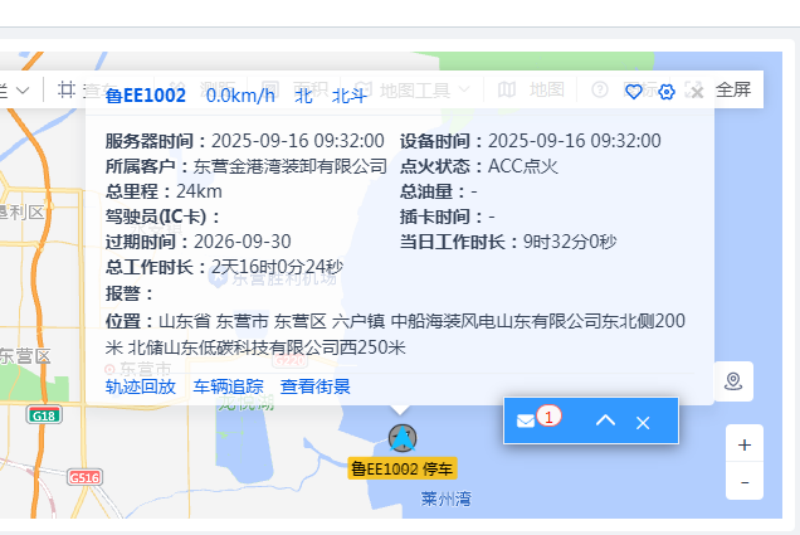Image resolution: width=800 pixels, height=535 pixels.
Task: Open the gear settings in the vehicle popup
Action: (667, 91)
